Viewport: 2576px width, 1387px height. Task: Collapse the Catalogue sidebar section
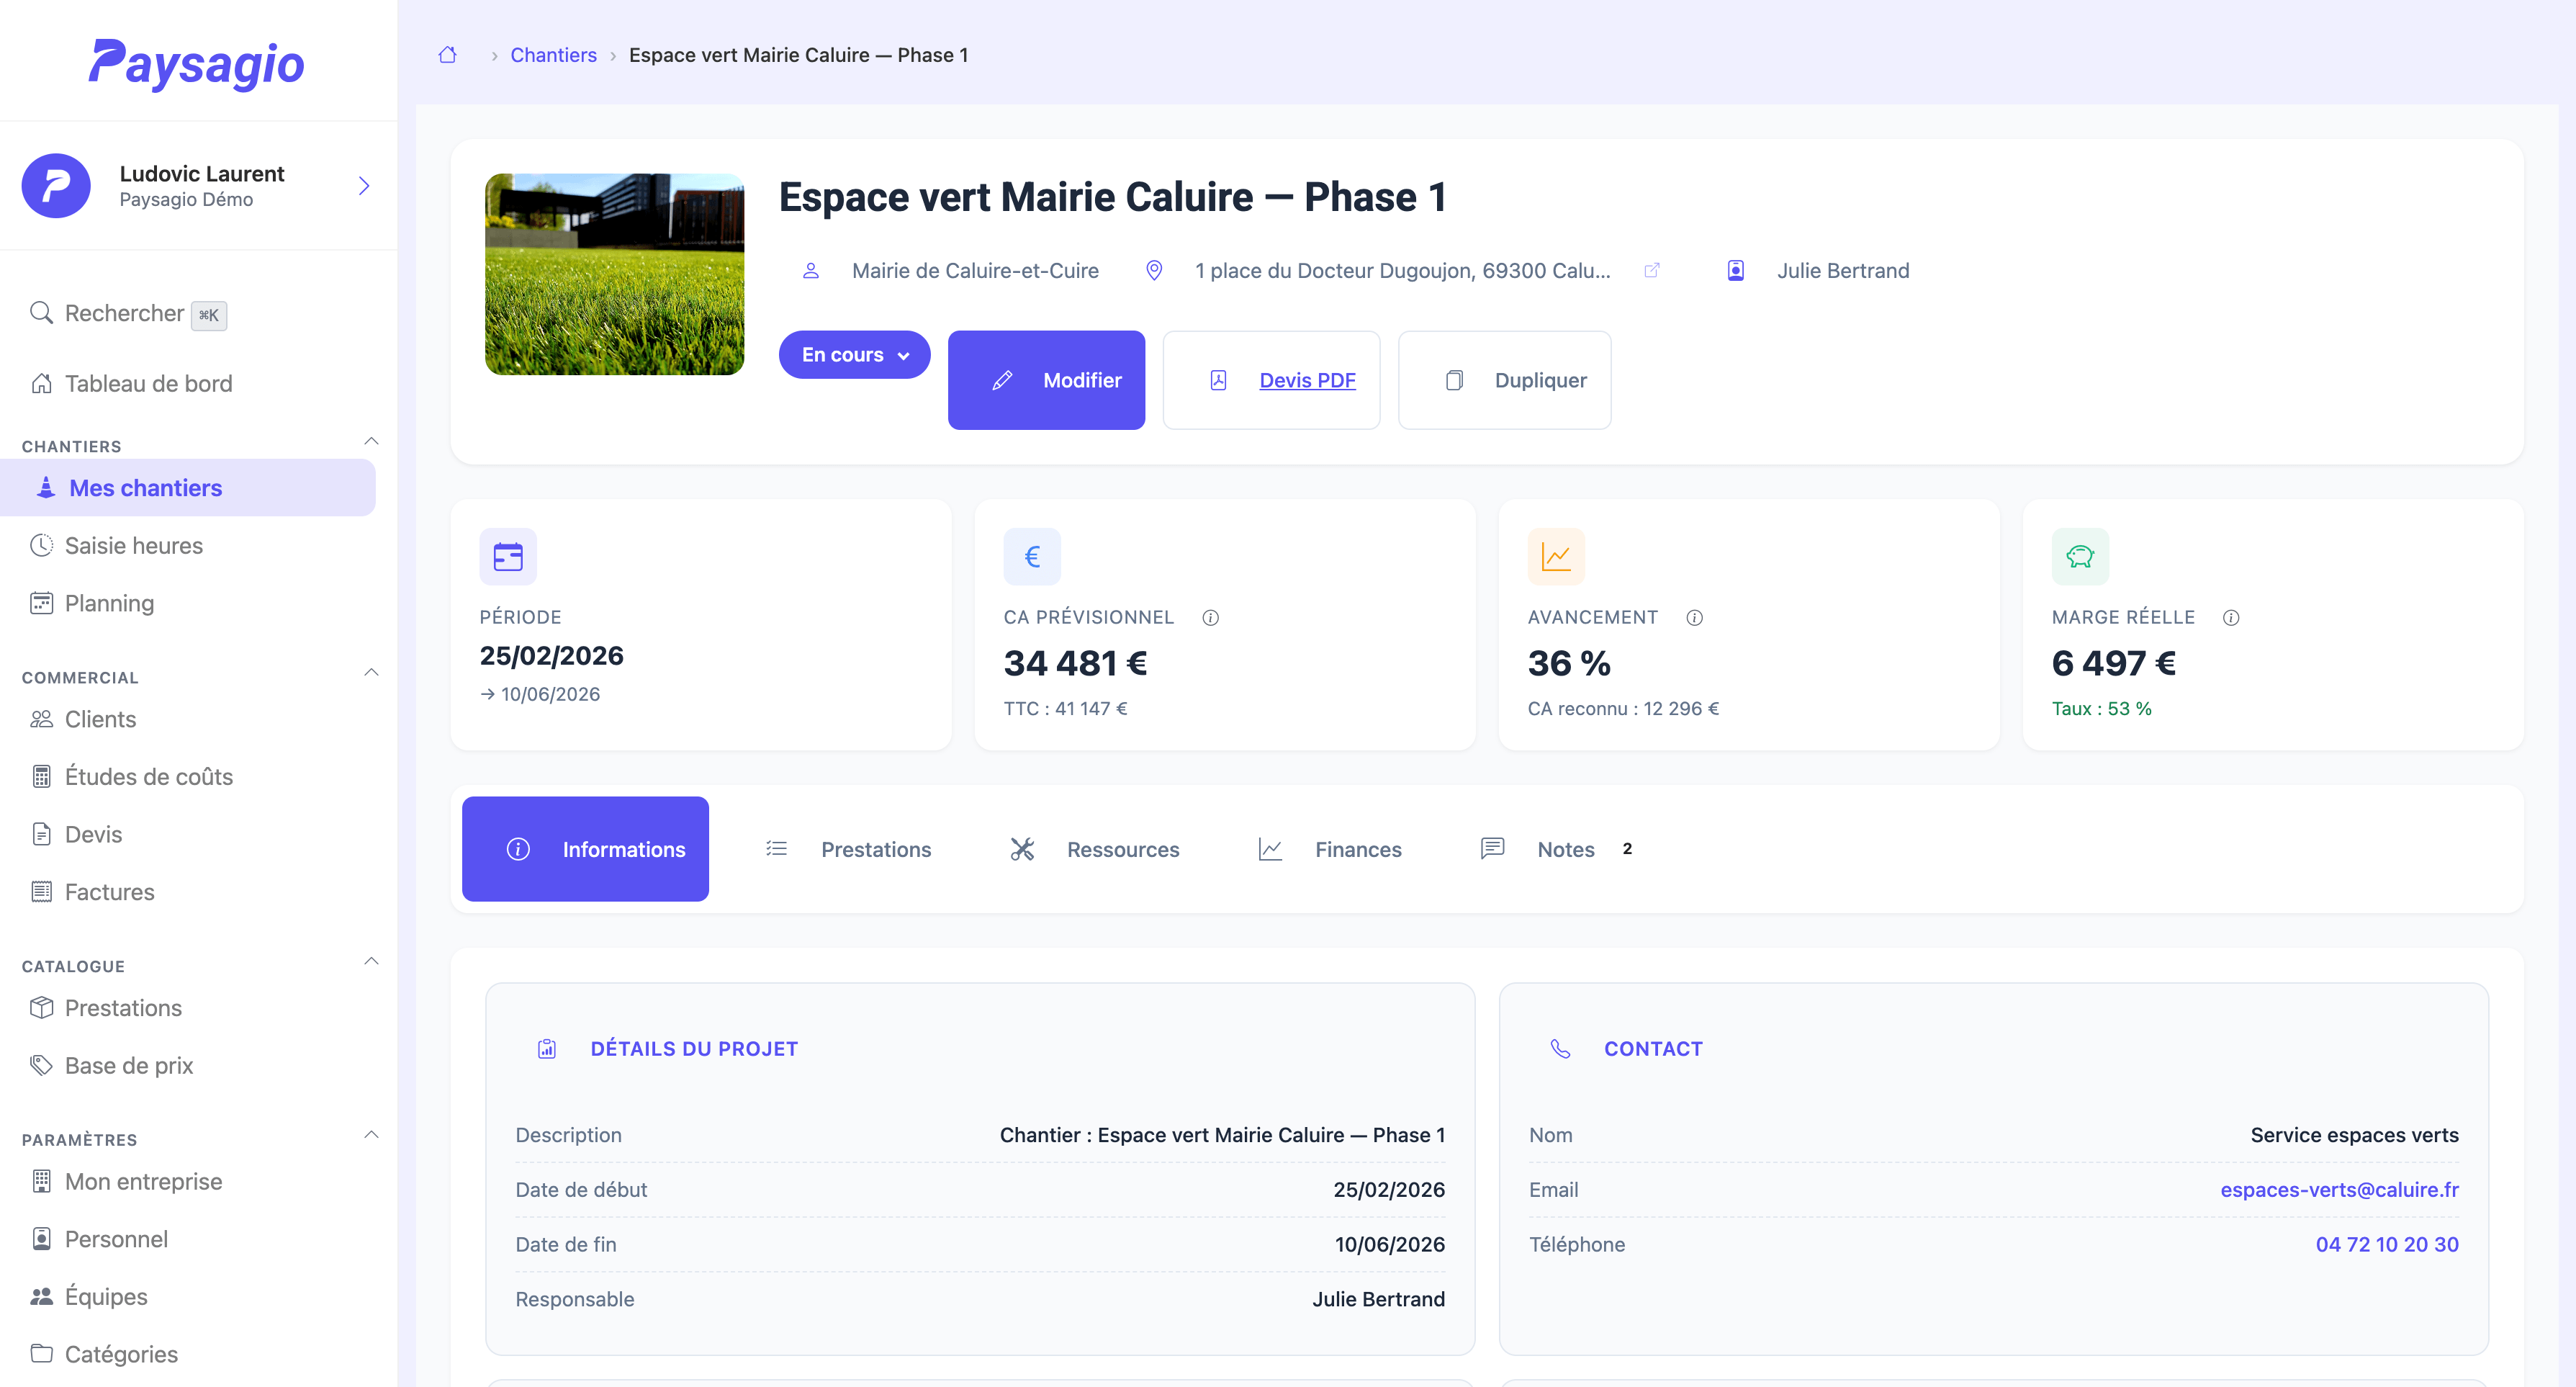[x=371, y=961]
